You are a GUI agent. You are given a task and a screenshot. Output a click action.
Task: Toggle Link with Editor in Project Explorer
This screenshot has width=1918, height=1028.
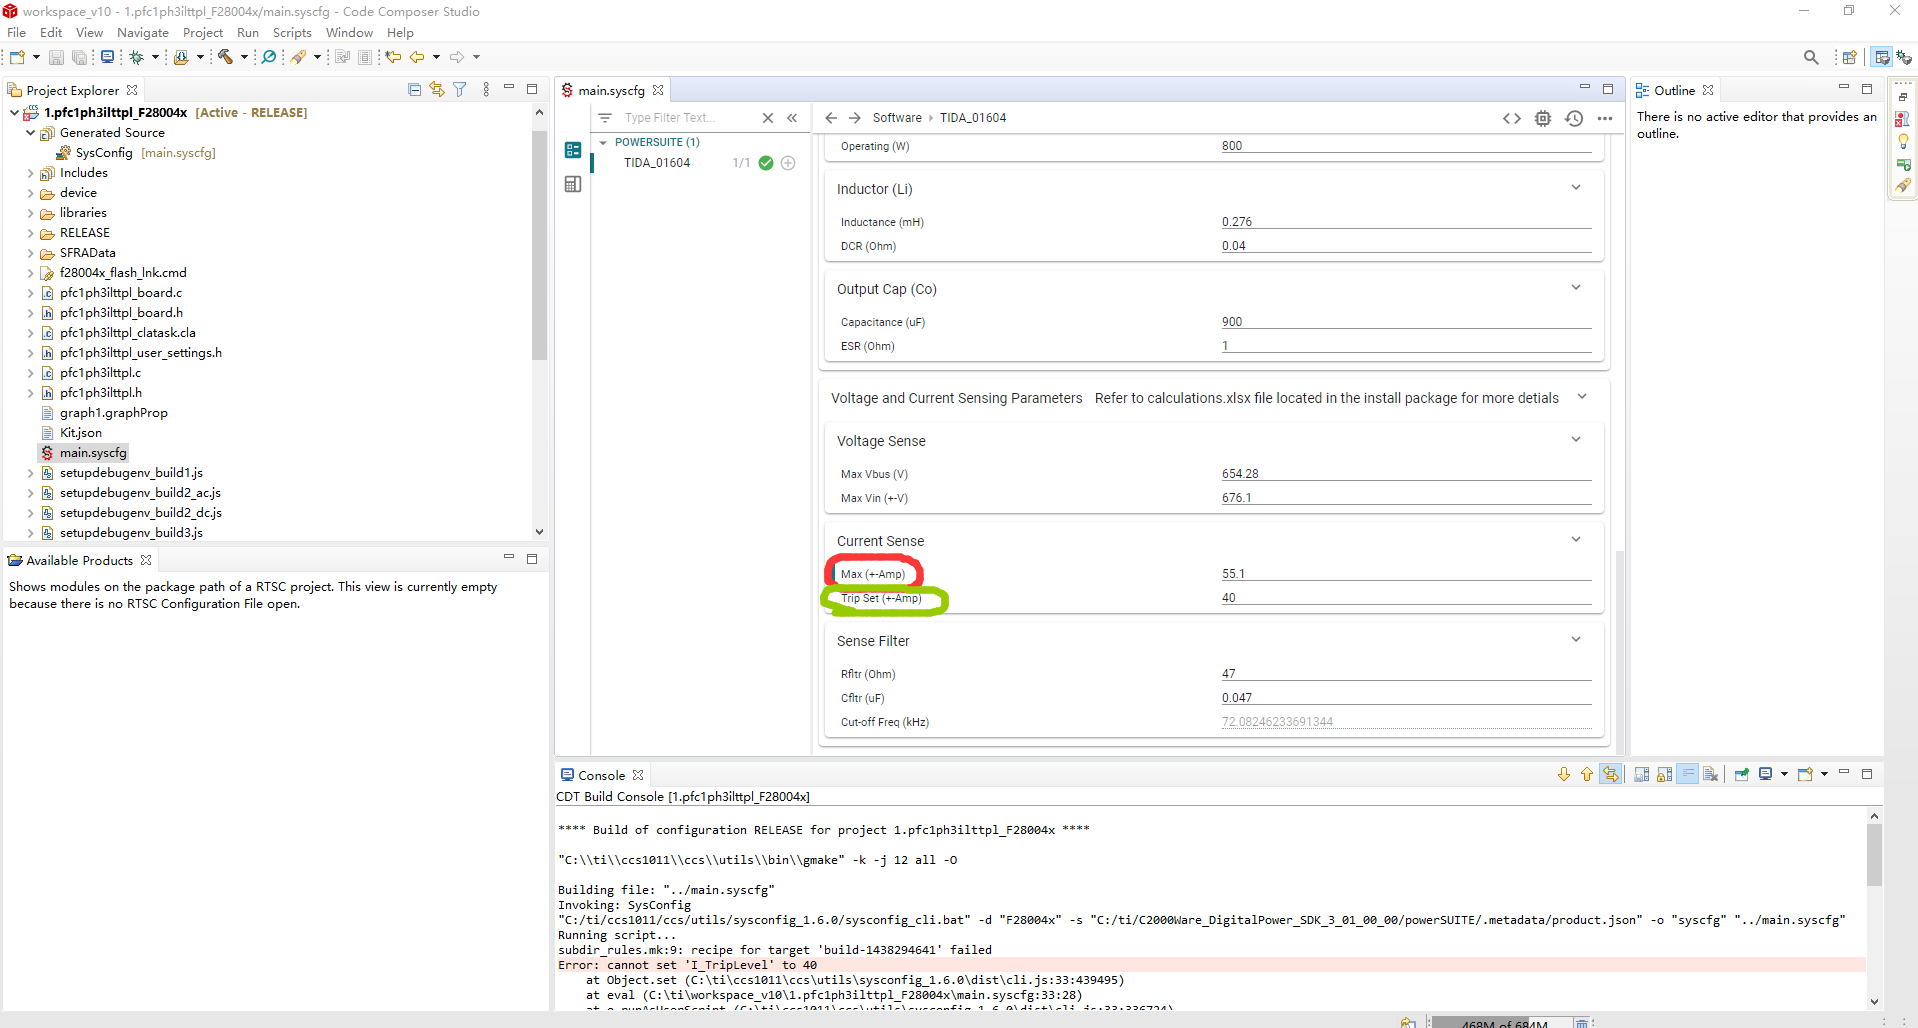click(x=437, y=90)
